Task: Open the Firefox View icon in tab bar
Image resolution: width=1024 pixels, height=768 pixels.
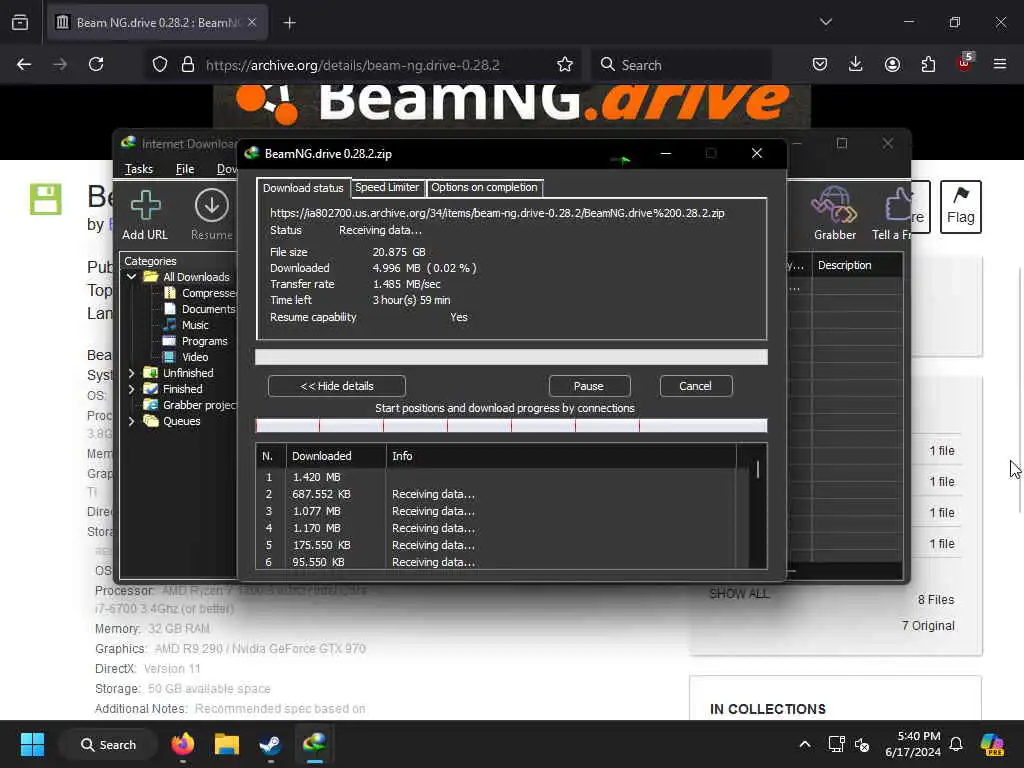Action: pyautogui.click(x=20, y=23)
